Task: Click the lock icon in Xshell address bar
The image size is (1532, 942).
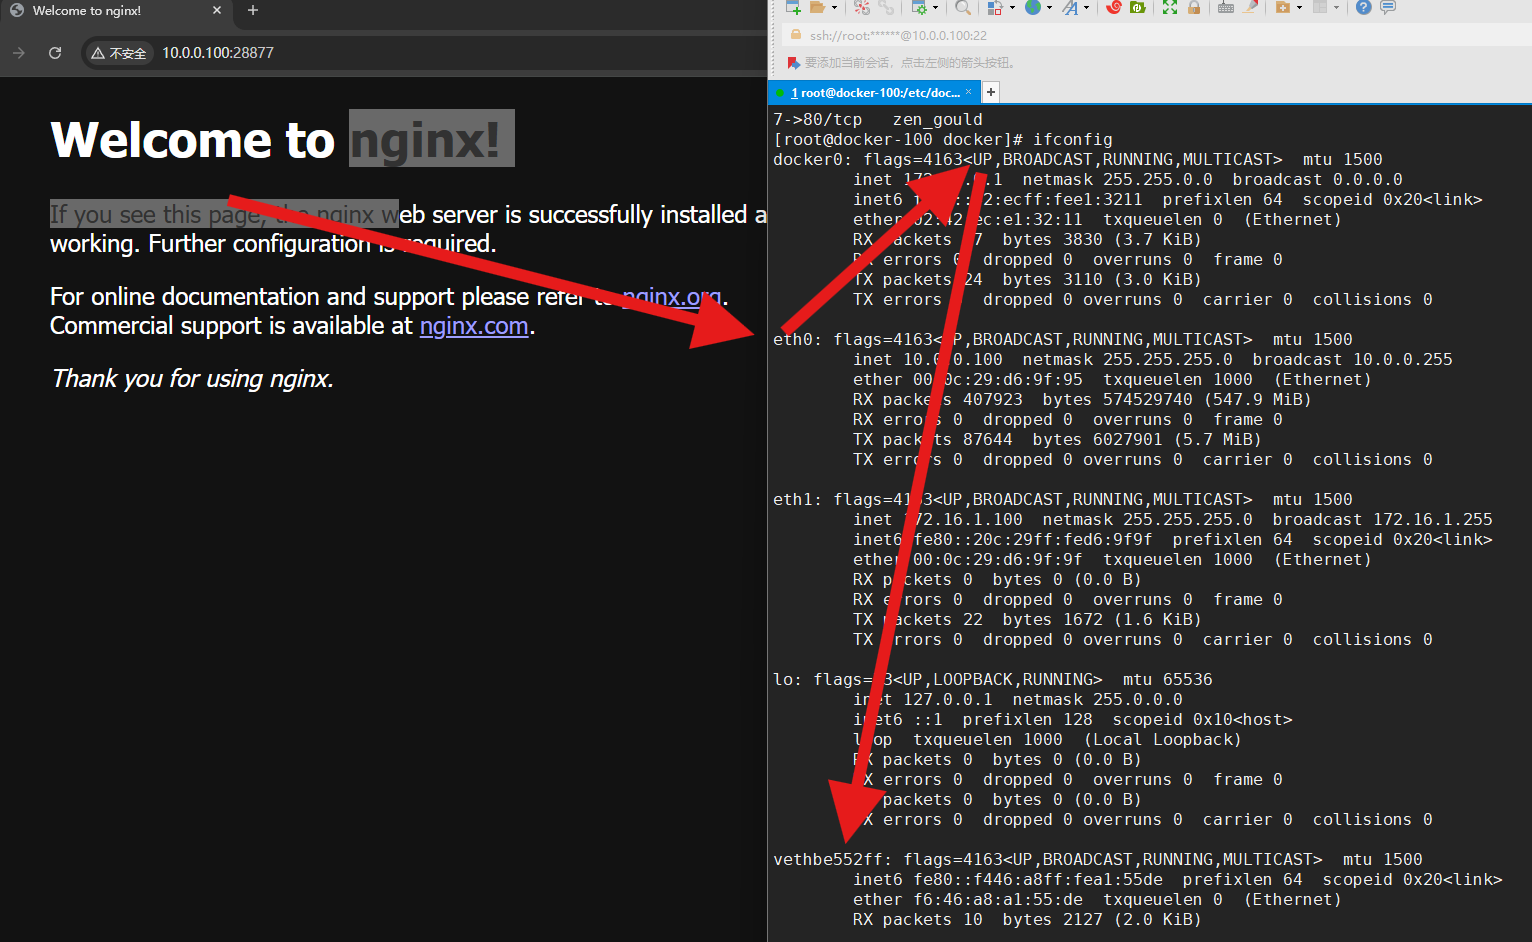Action: pos(796,35)
